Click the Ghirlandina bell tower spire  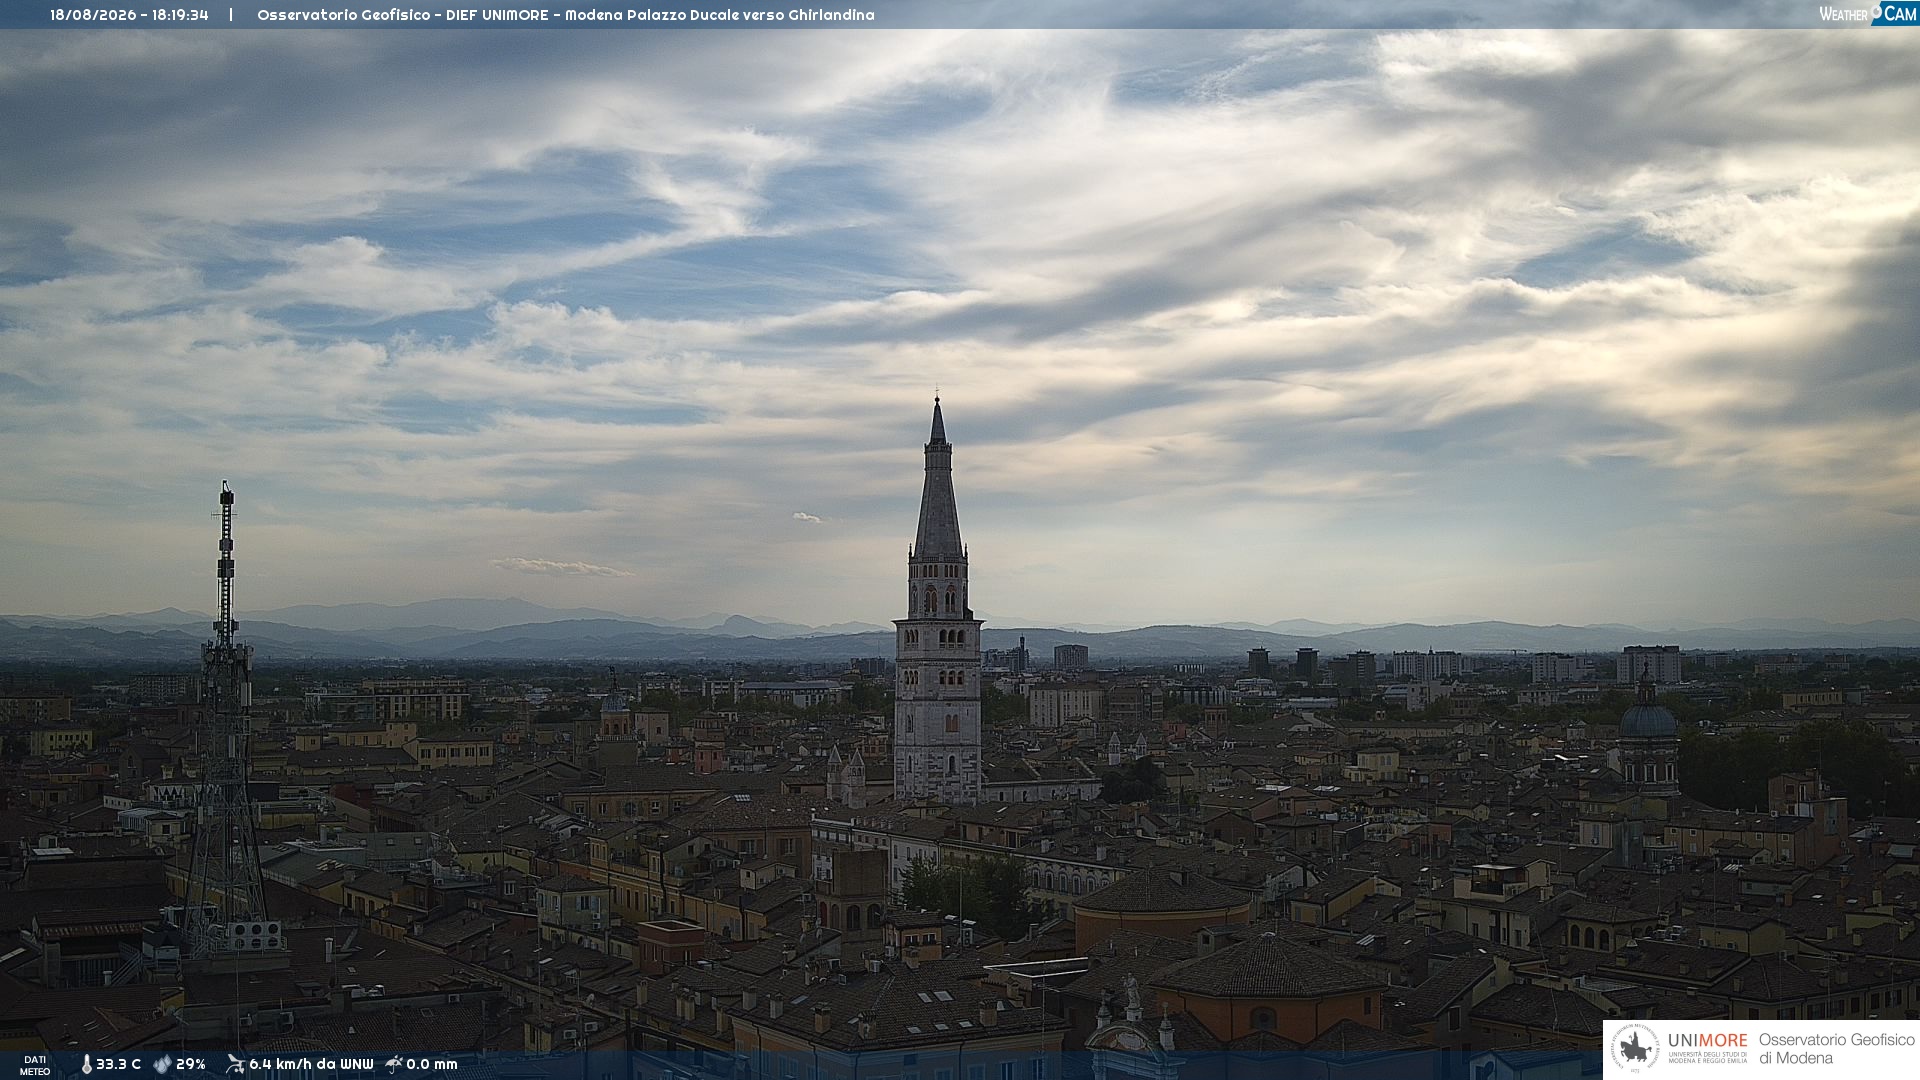click(938, 480)
